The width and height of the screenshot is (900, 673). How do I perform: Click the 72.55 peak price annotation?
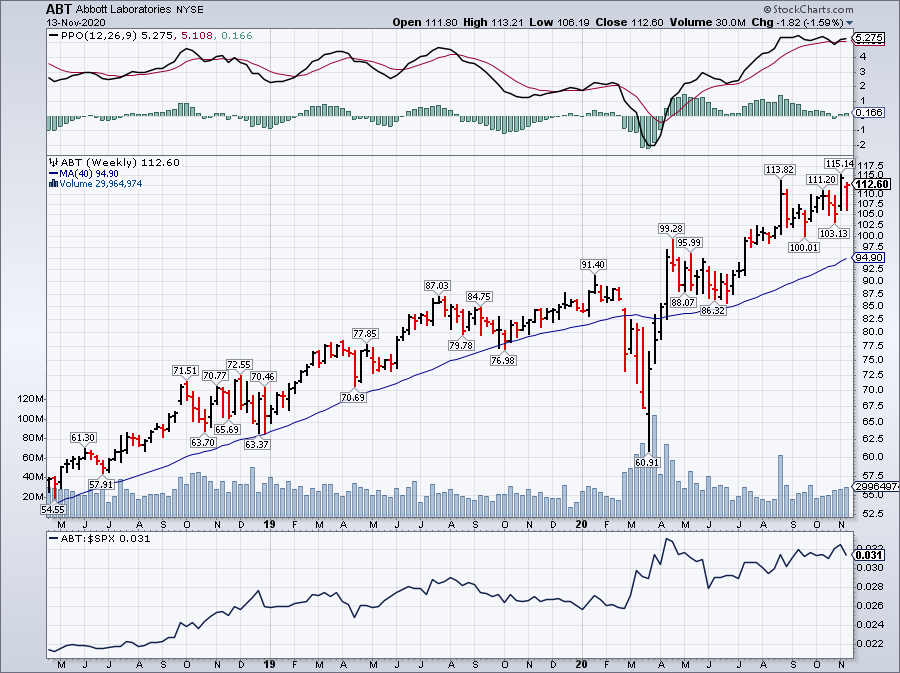click(239, 364)
